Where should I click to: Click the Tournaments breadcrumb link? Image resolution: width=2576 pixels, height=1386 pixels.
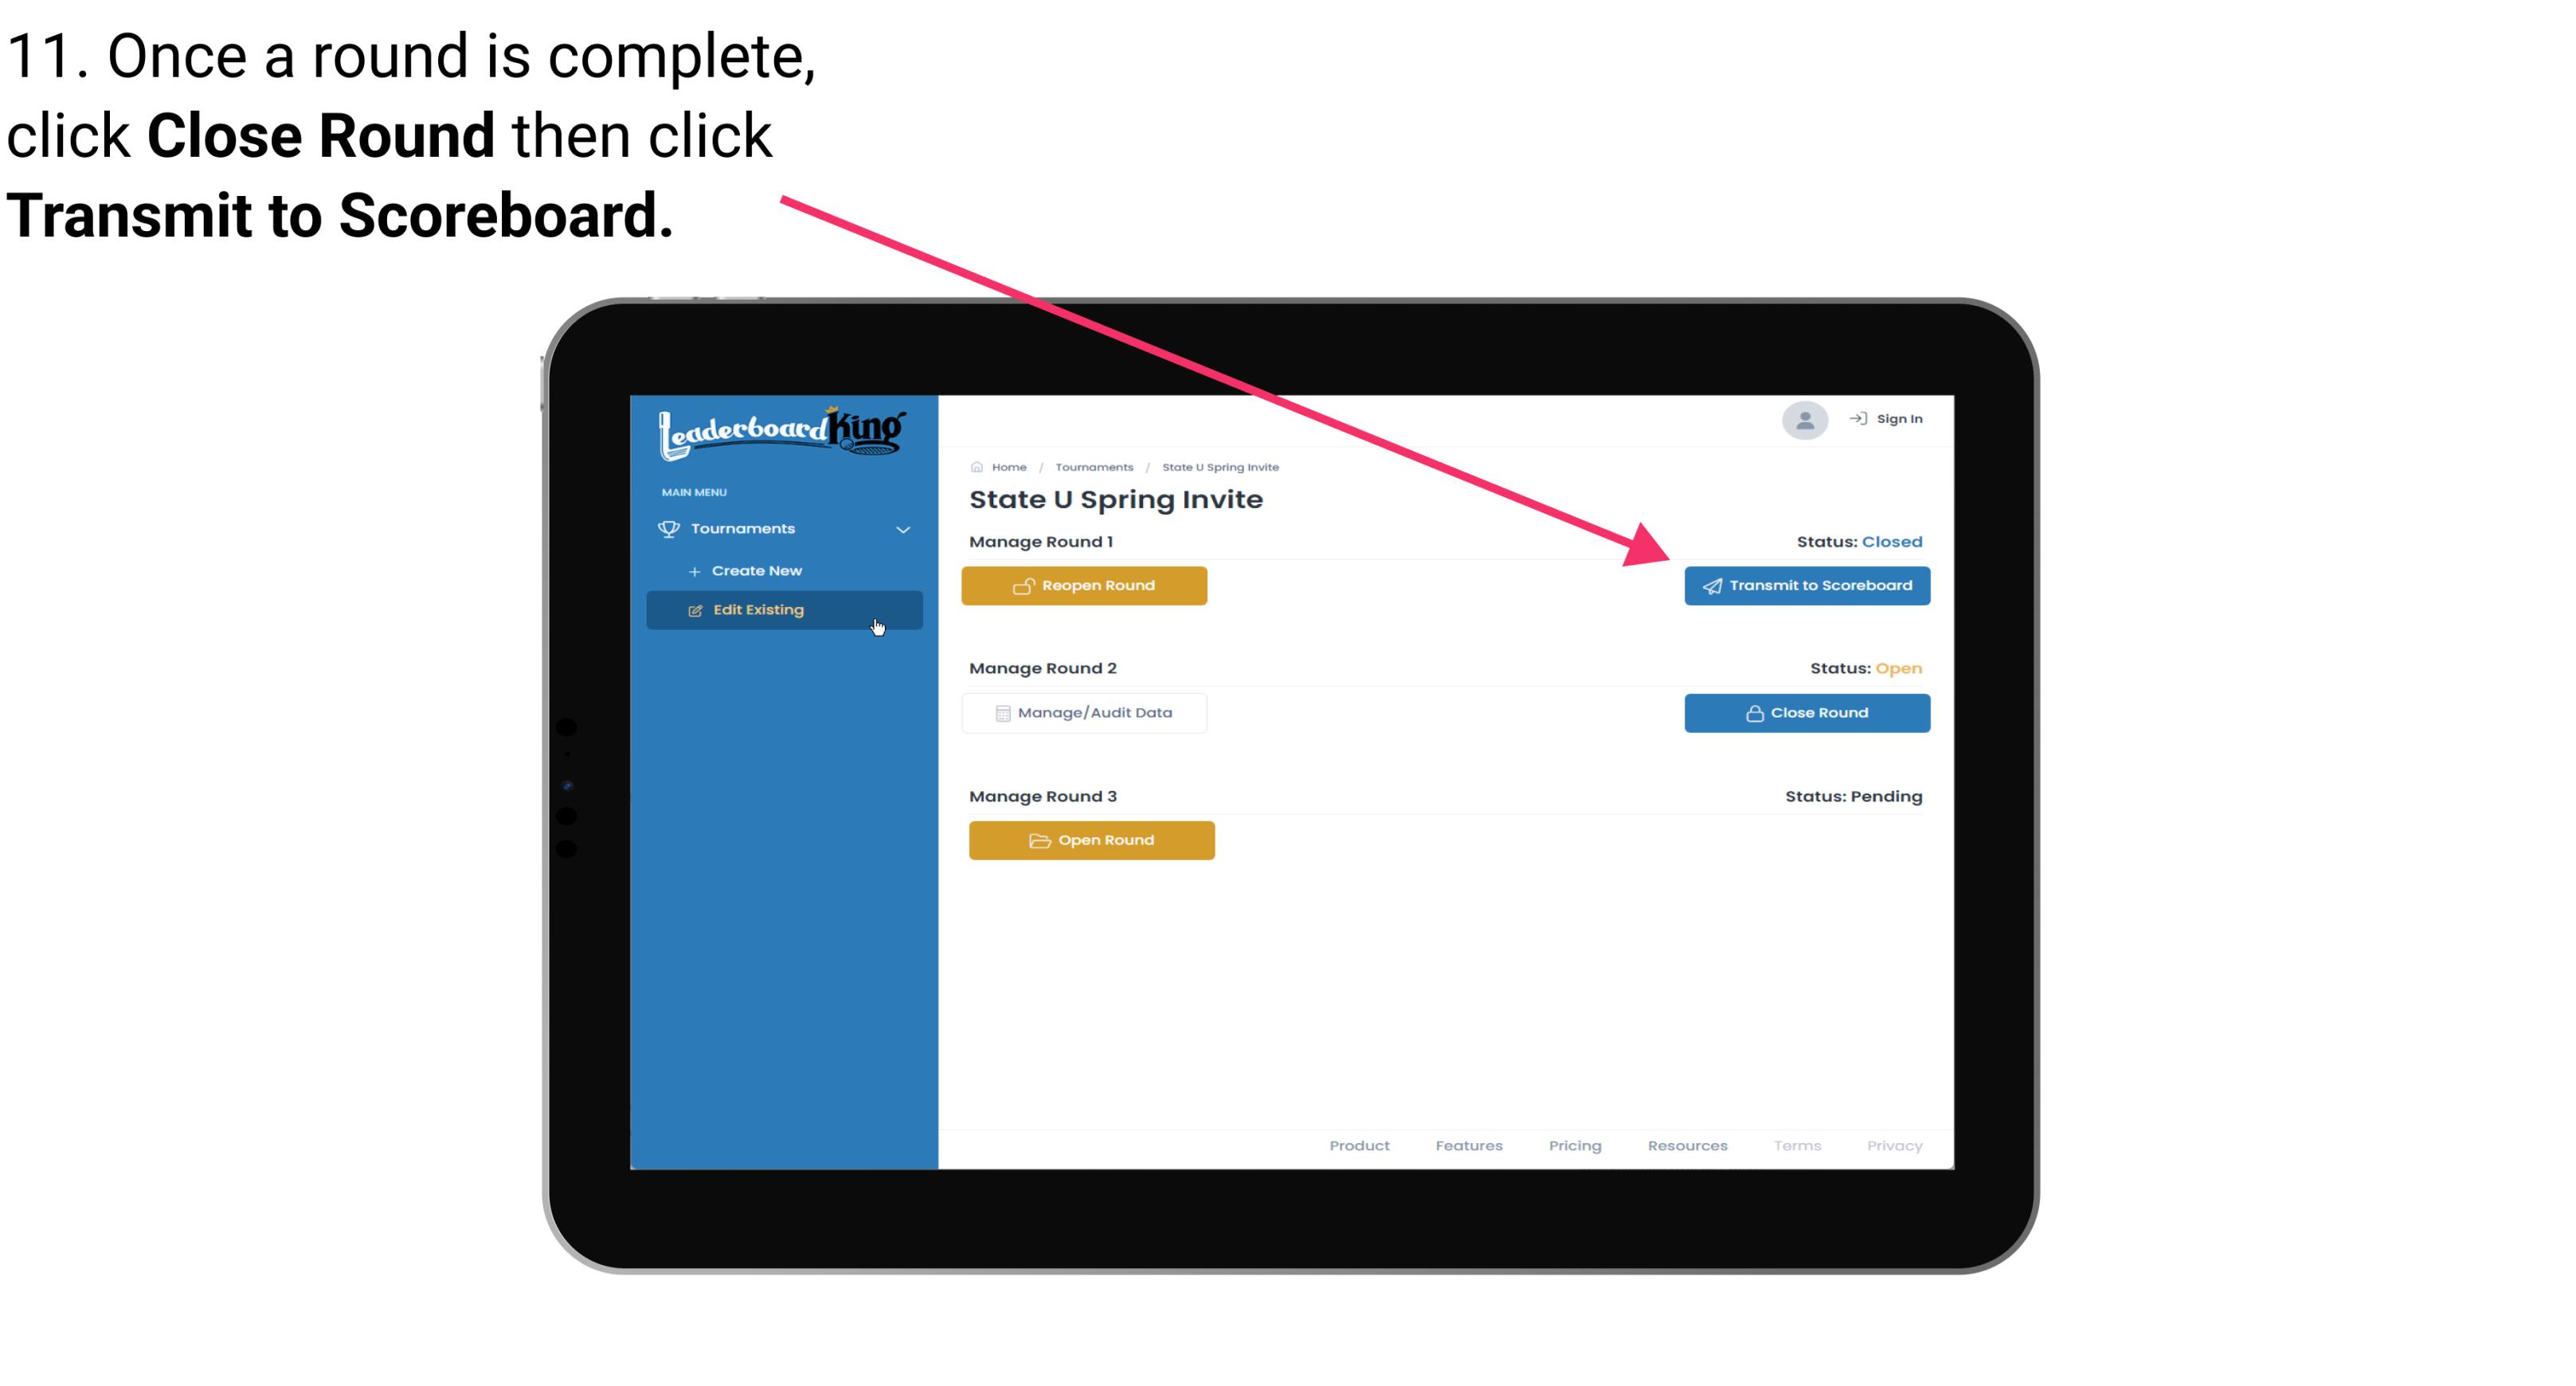pos(1092,466)
